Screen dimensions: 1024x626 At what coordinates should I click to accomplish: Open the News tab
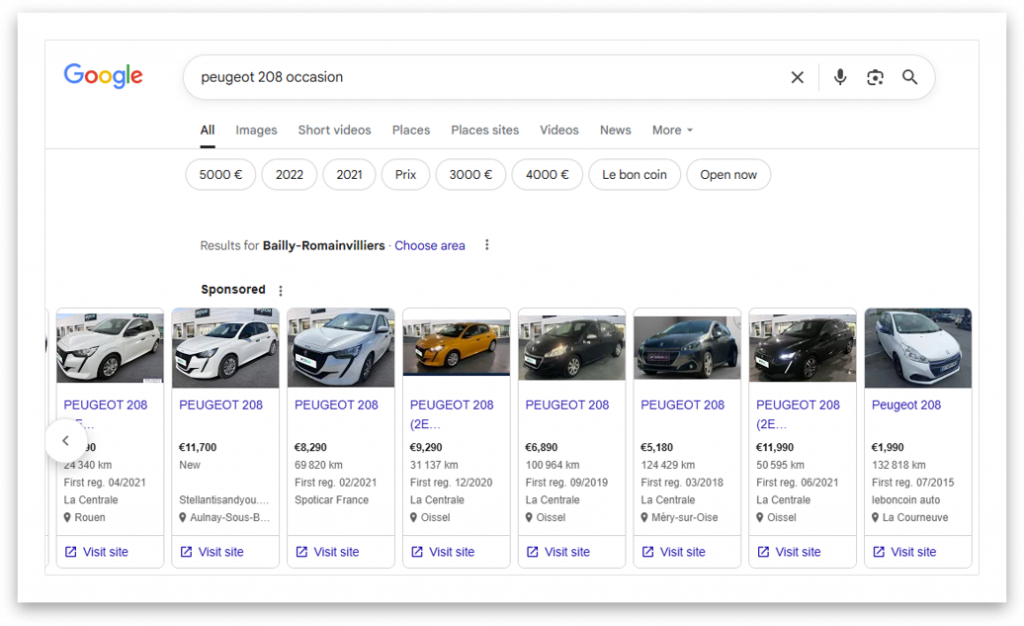pyautogui.click(x=615, y=130)
